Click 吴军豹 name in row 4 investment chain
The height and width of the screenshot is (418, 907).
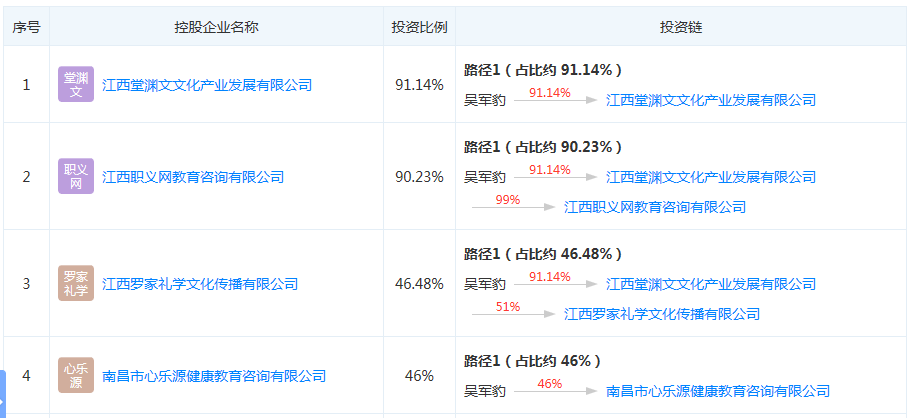click(485, 391)
